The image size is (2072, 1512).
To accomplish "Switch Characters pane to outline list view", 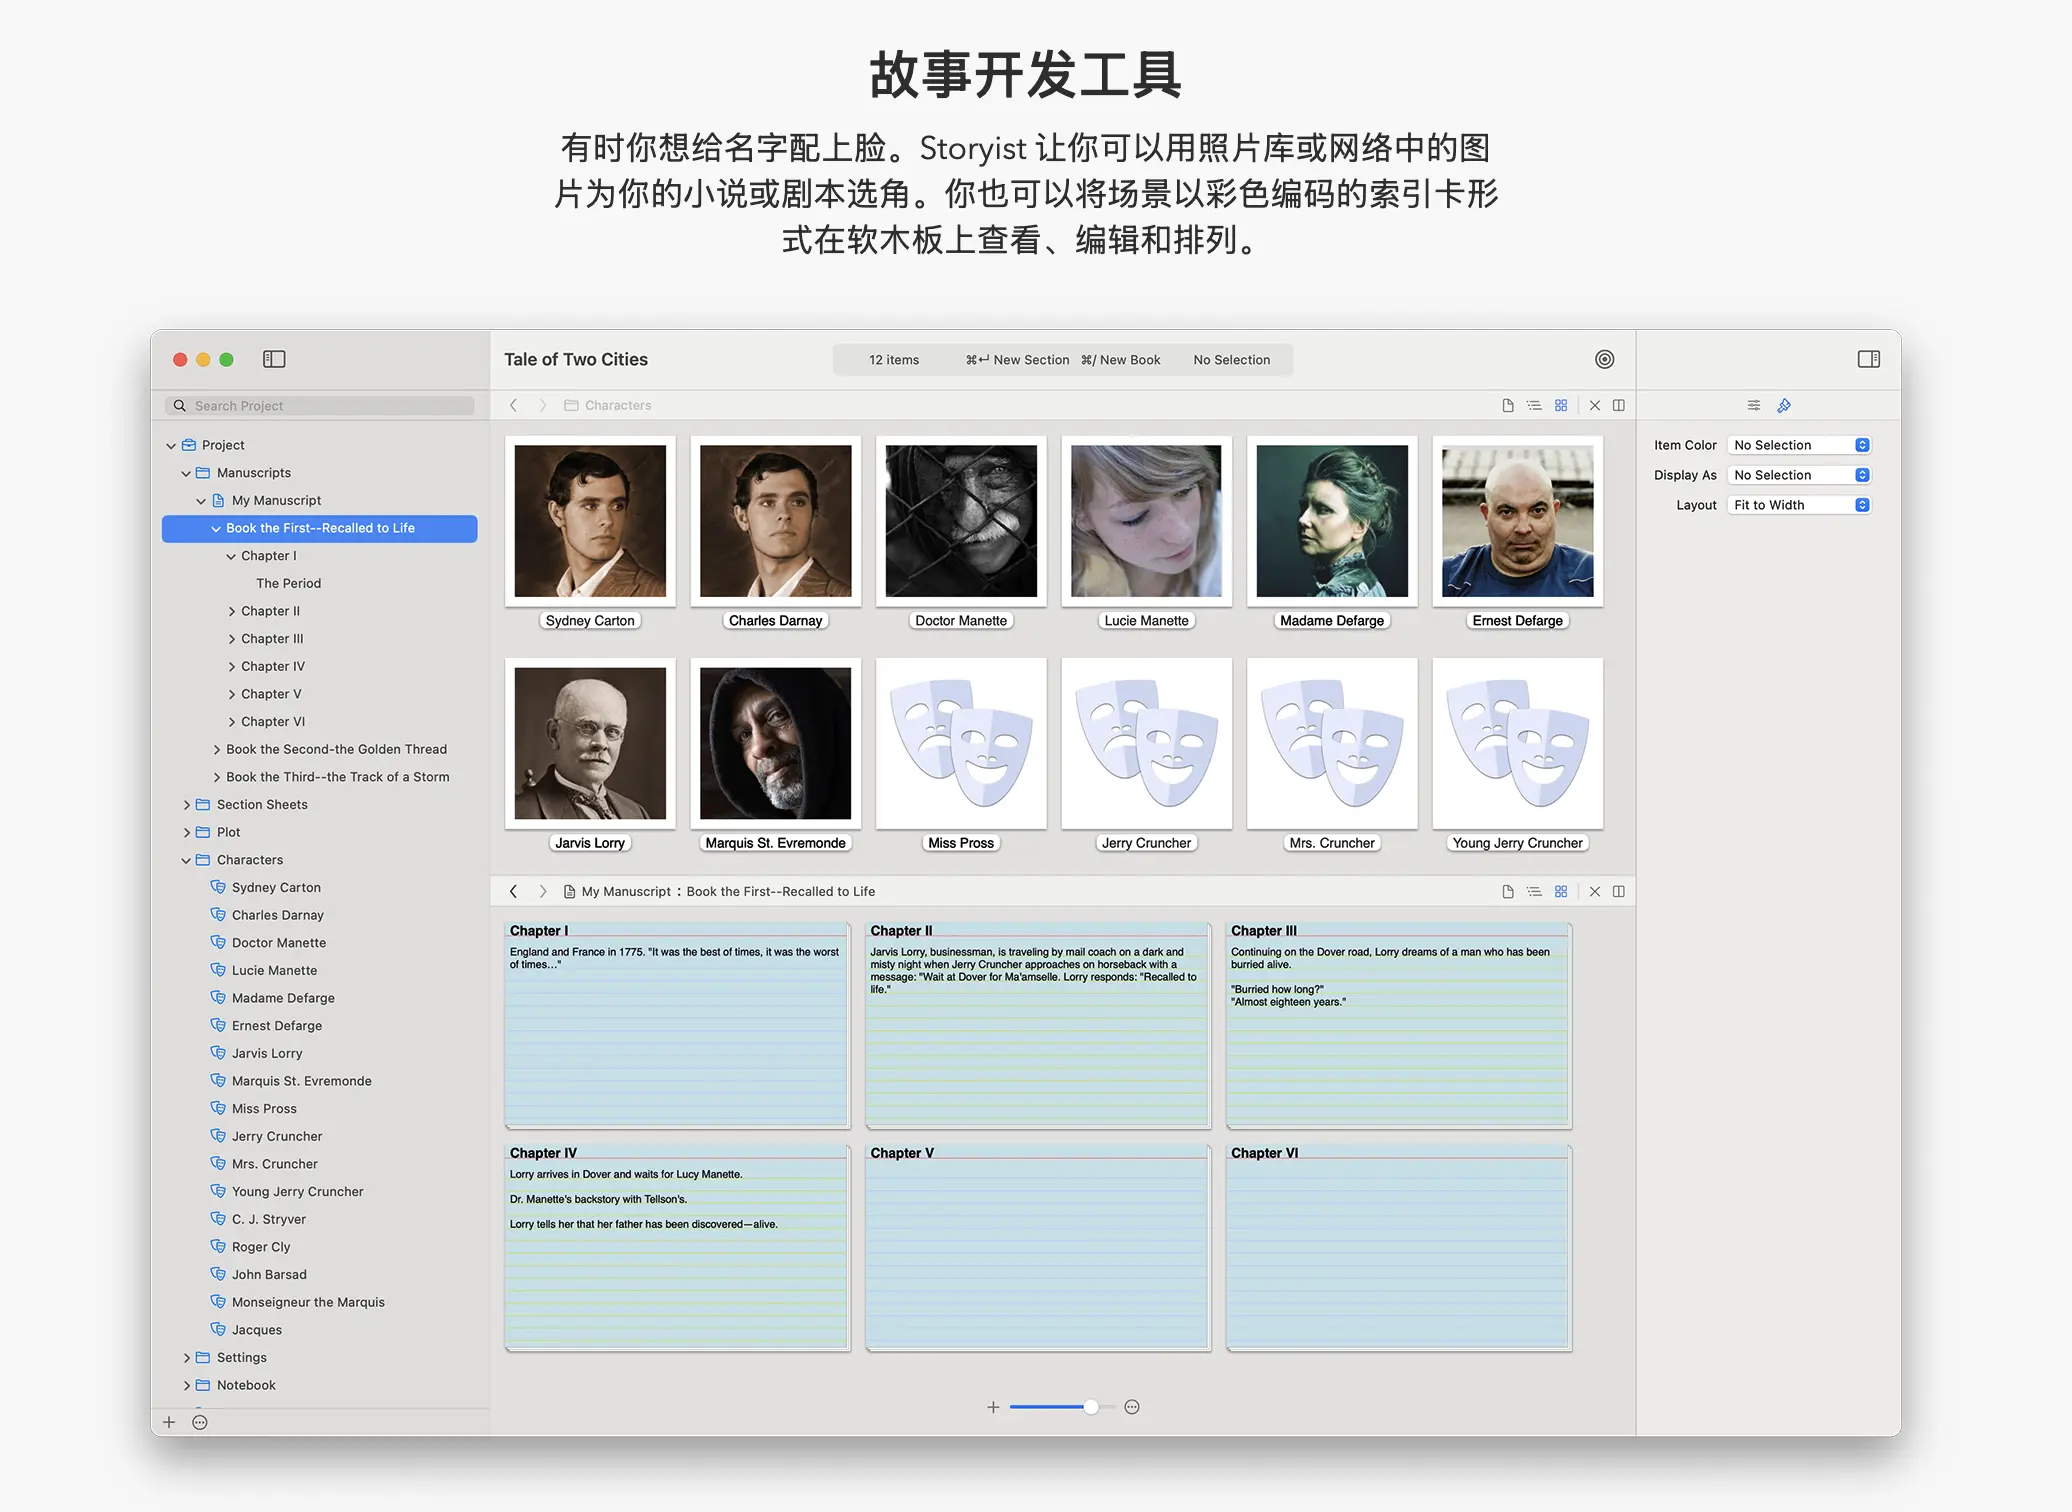I will pyautogui.click(x=1534, y=405).
